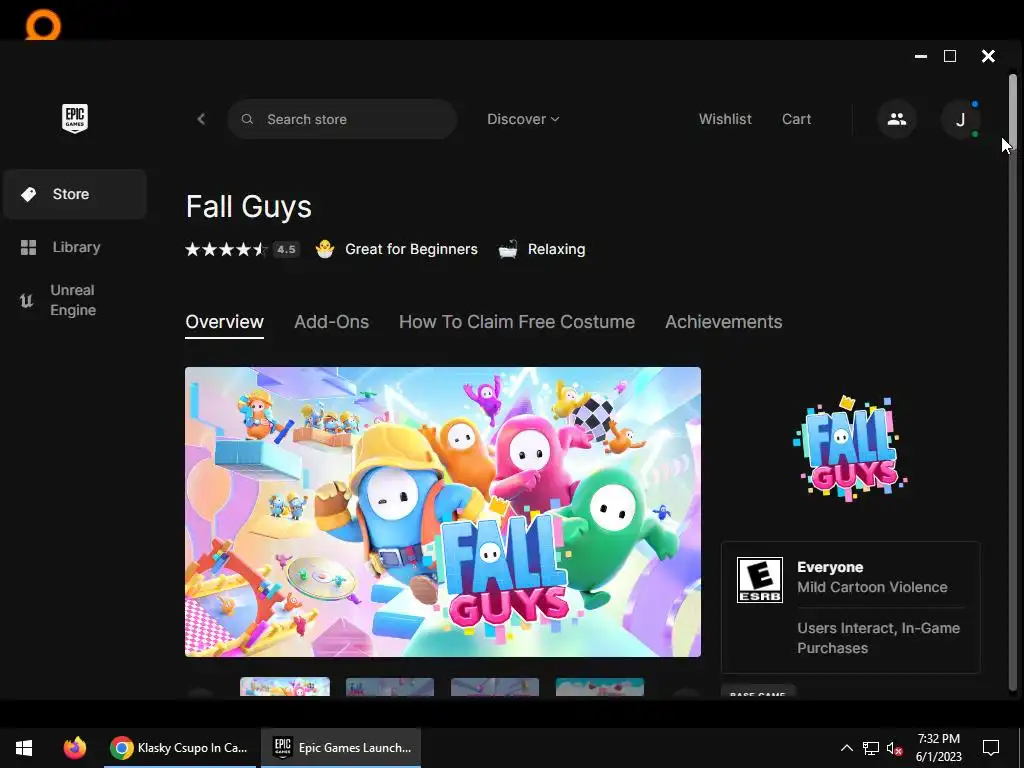This screenshot has width=1024, height=768.
Task: Open the Windows notification center
Action: [x=991, y=748]
